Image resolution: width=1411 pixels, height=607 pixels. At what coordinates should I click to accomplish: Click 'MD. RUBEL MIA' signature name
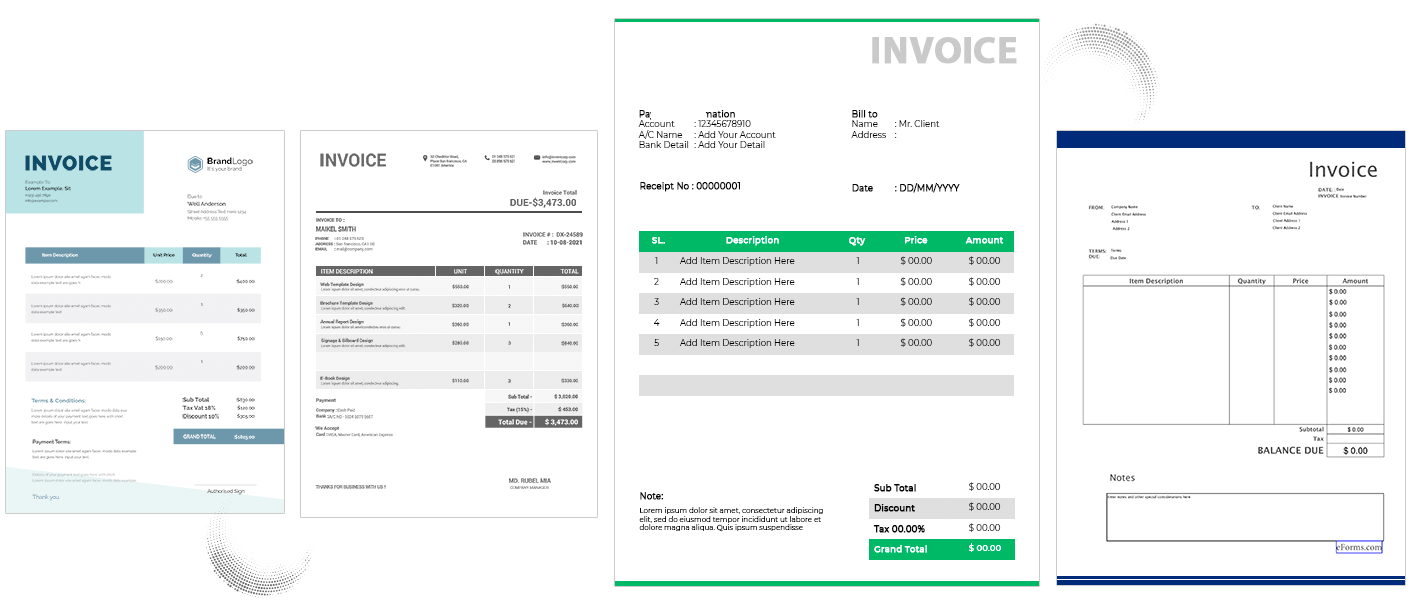point(528,481)
